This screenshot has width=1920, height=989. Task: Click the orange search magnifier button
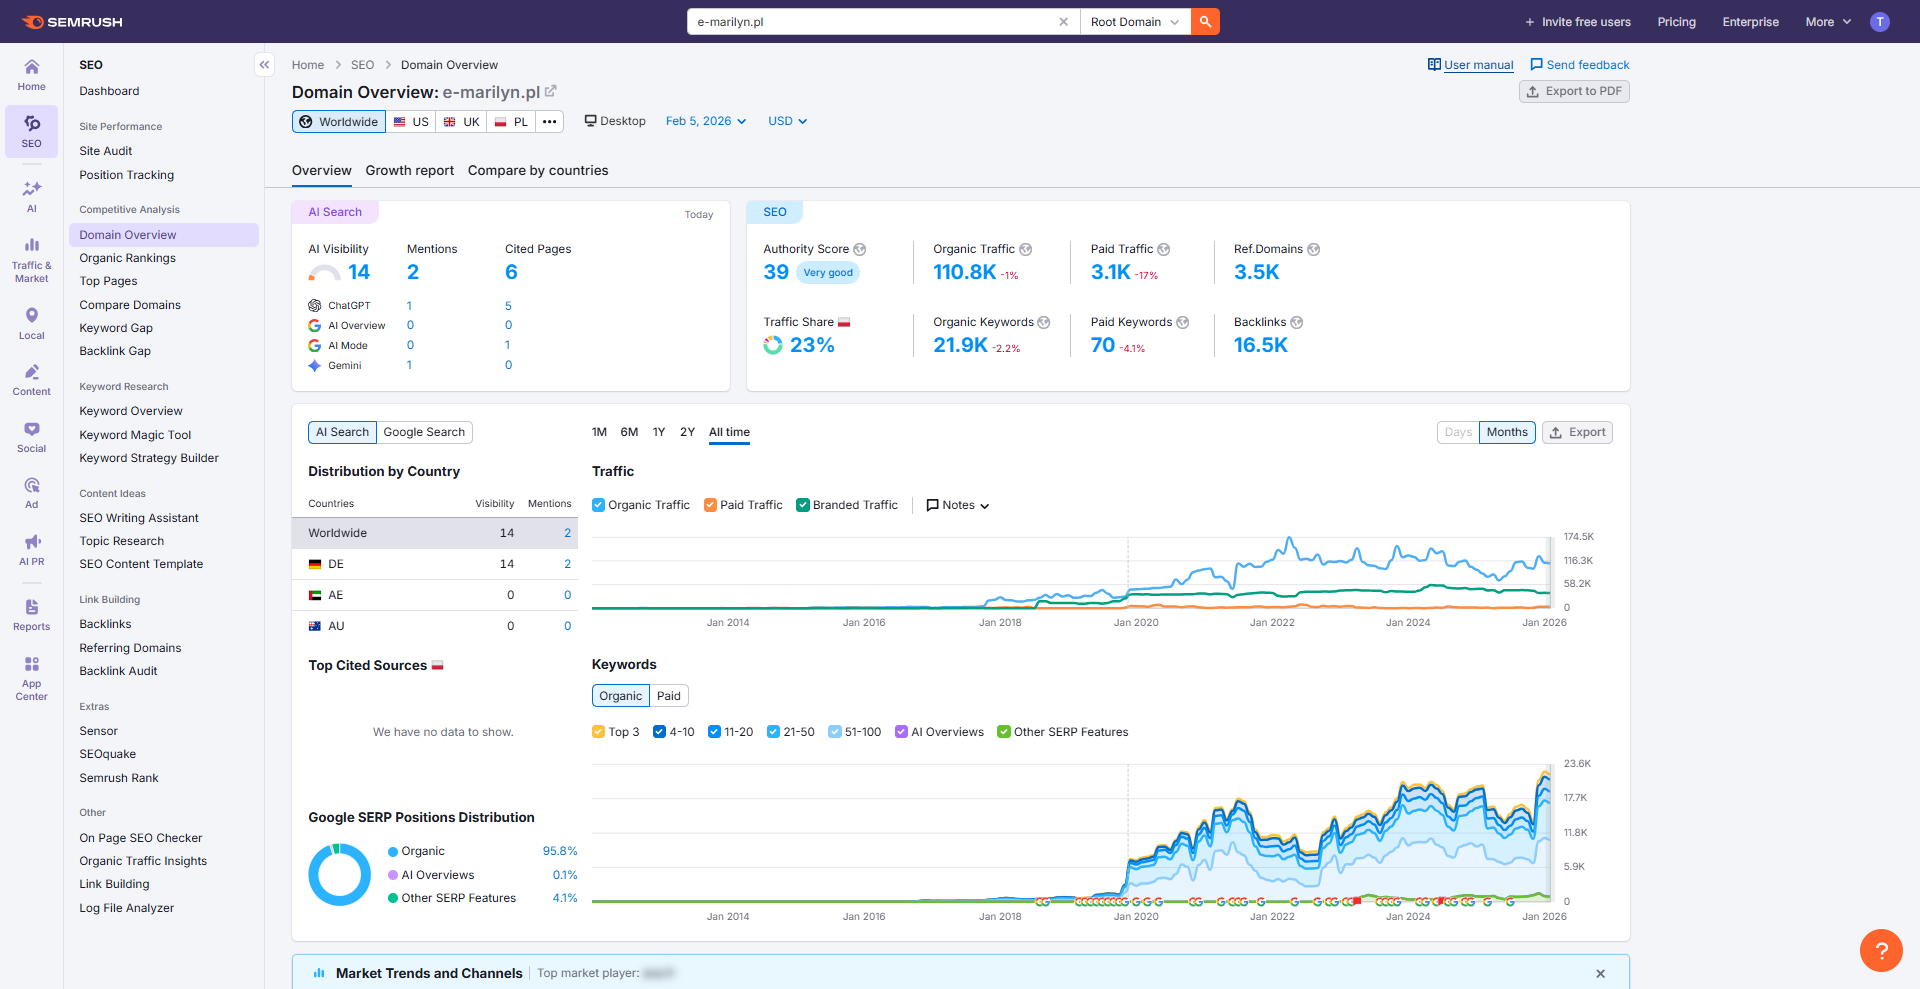click(1205, 22)
